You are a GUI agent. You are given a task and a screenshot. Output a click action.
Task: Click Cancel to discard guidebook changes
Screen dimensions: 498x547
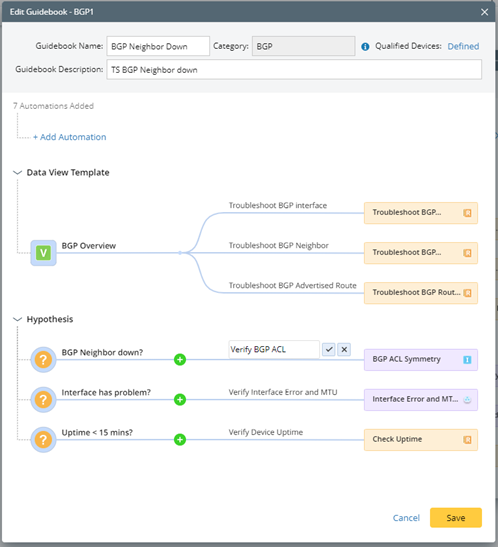pos(406,518)
